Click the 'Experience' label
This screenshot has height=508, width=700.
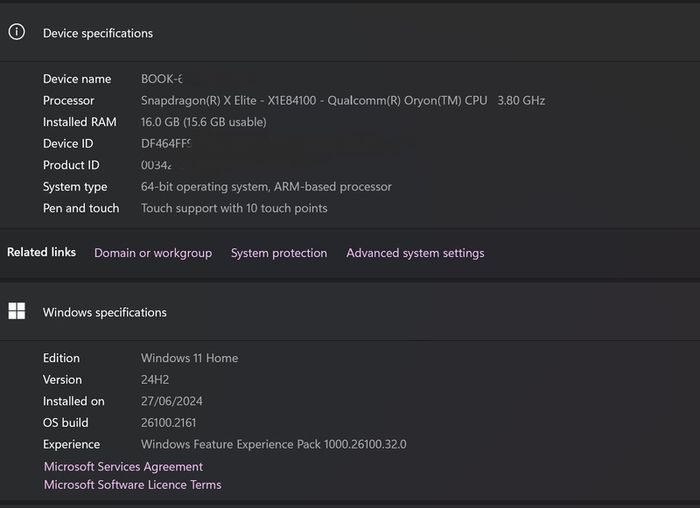[71, 445]
